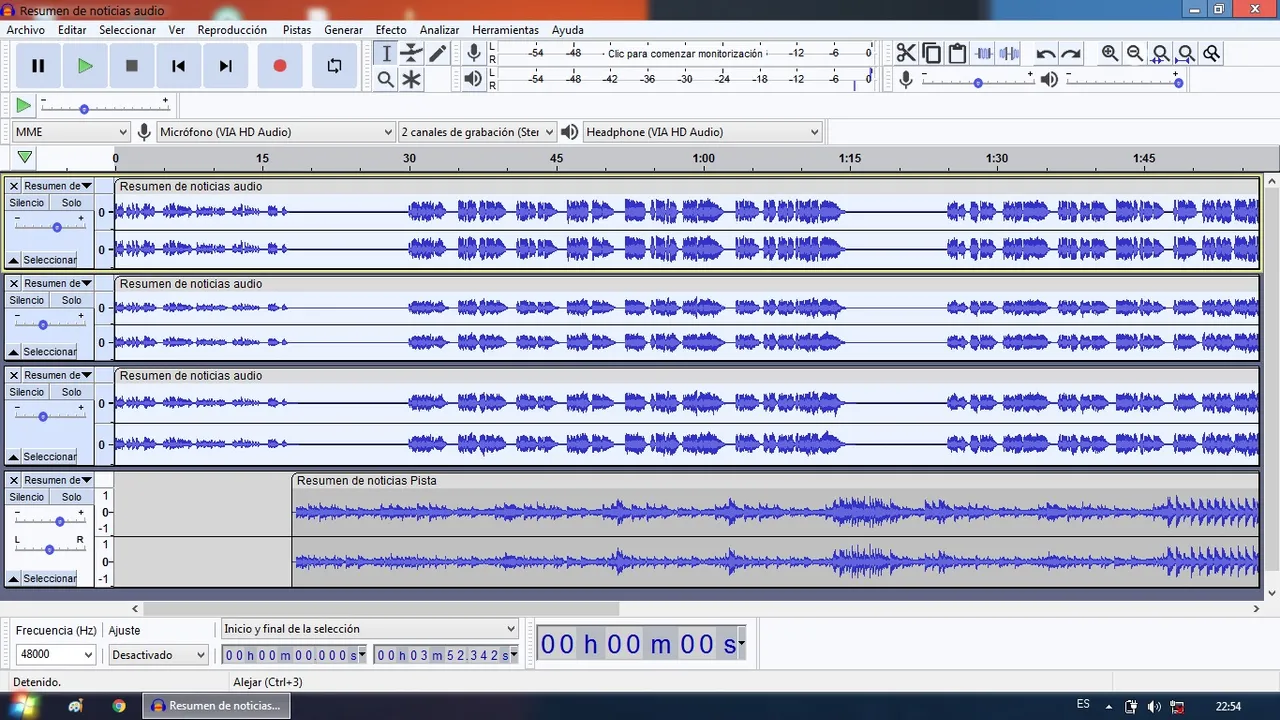Click the Play-at-speed slider
Screen dimensions: 1280x720
pos(105,106)
